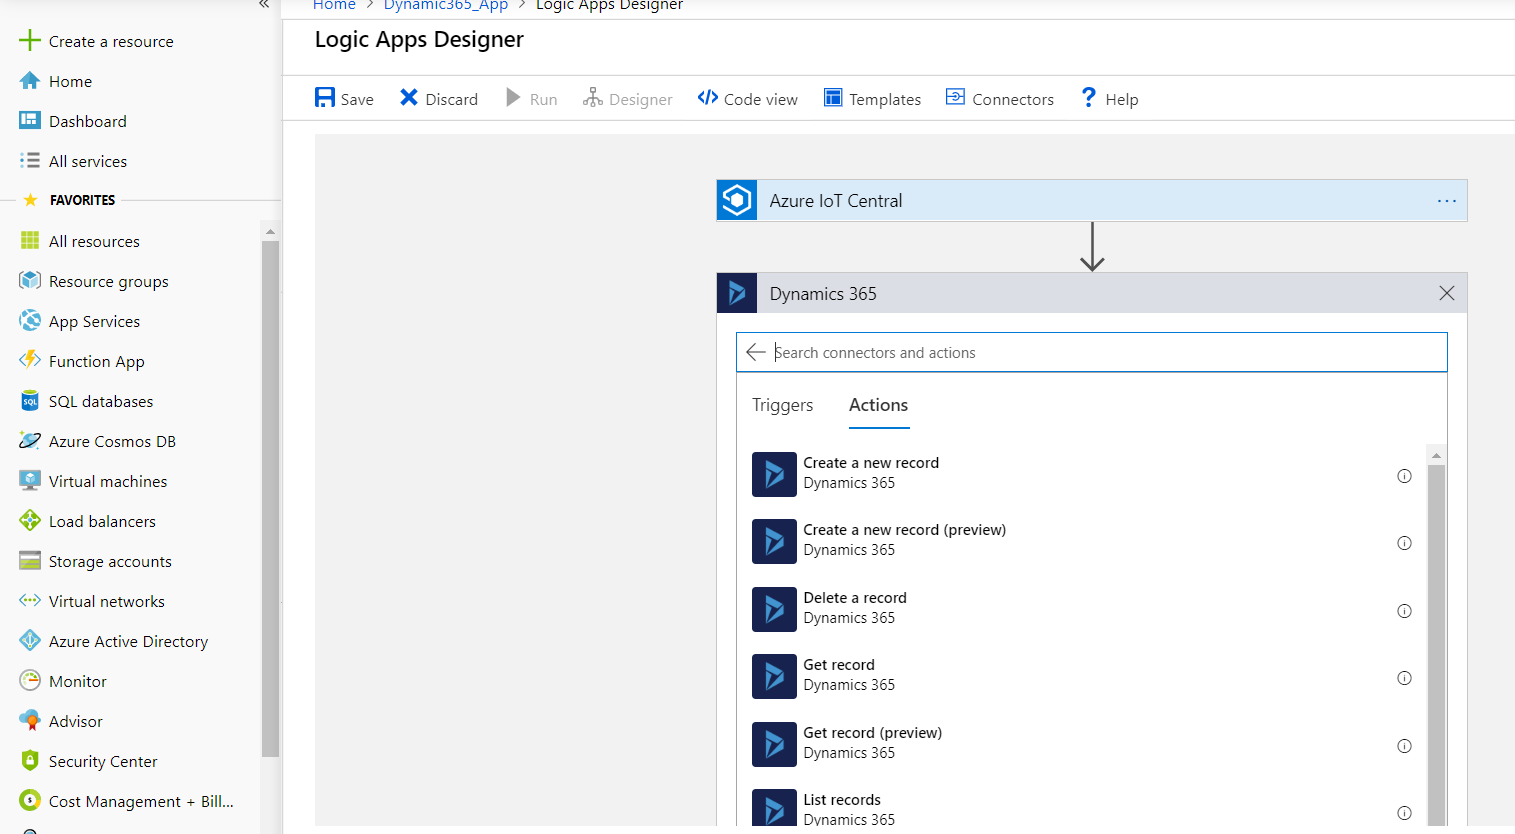Switch to the Triggers tab

tap(782, 405)
